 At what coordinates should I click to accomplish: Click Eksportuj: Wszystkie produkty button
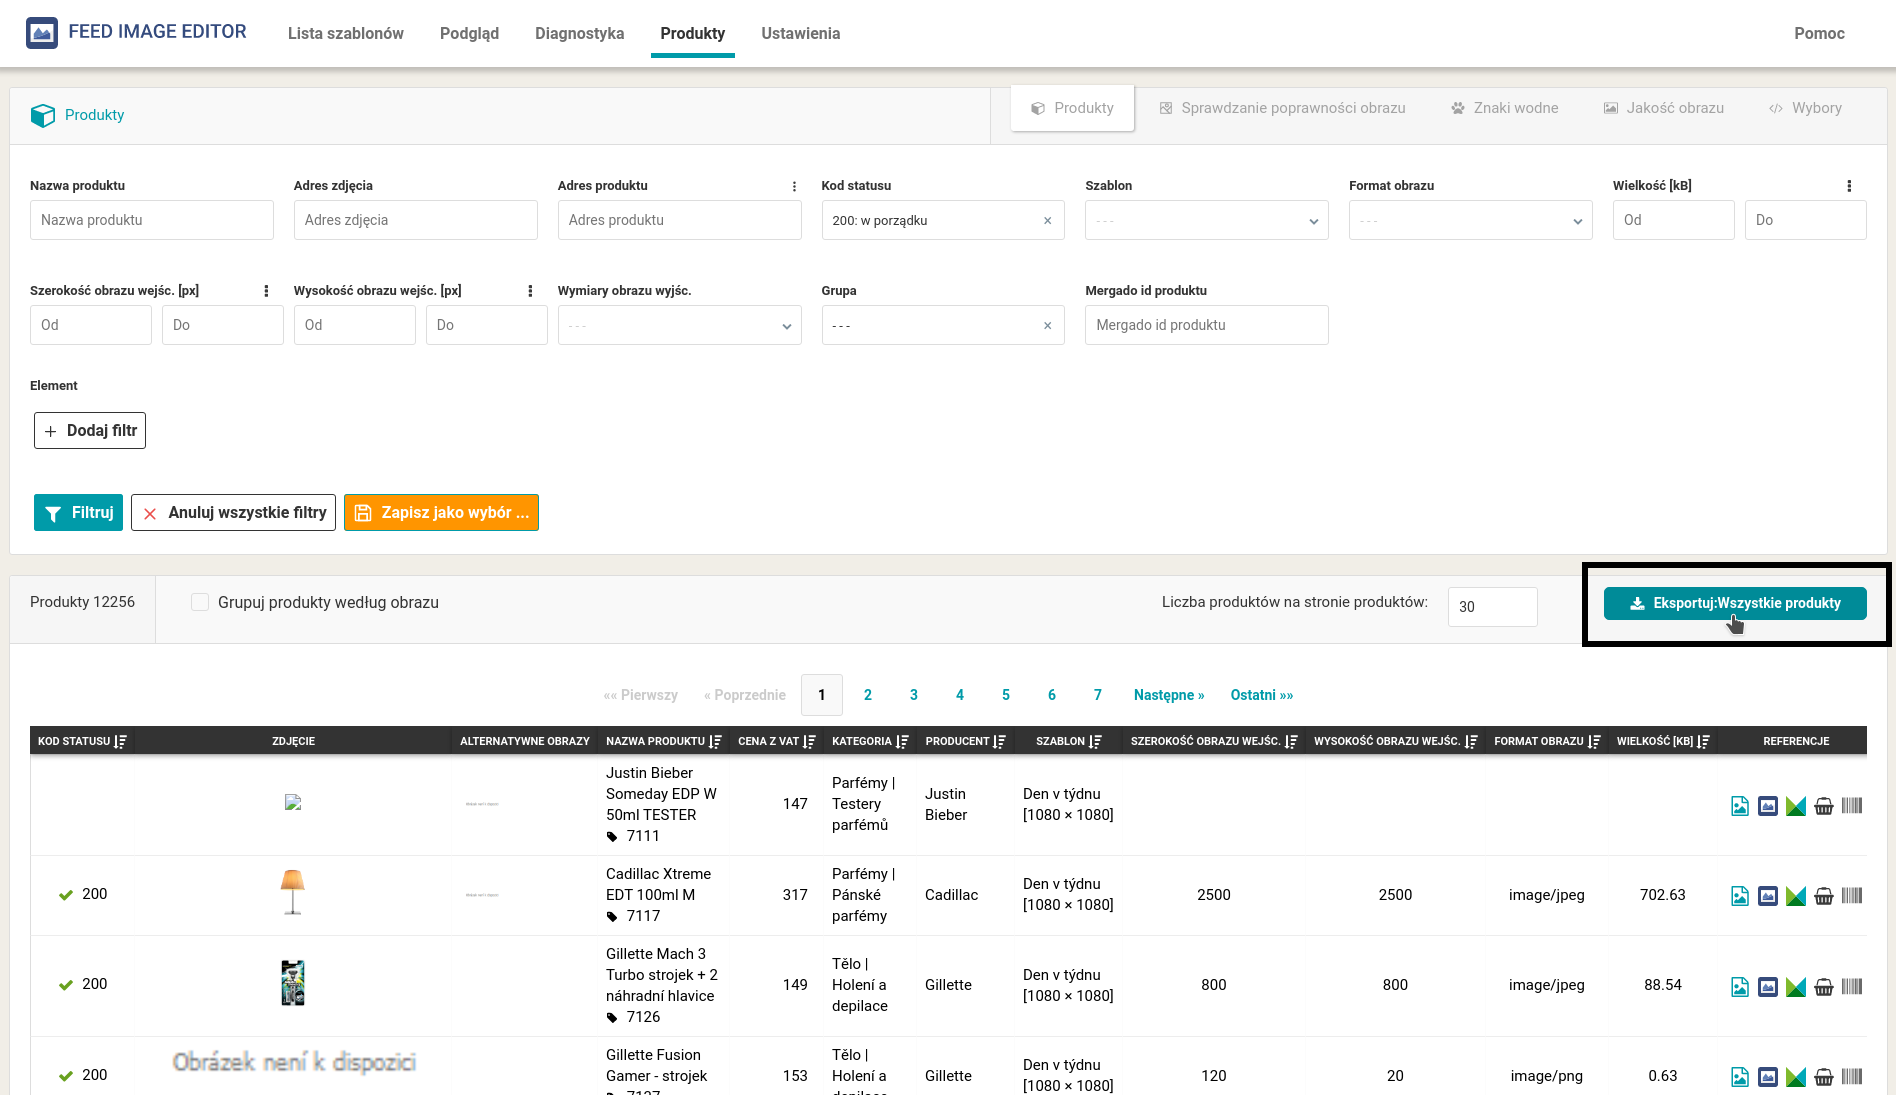(x=1735, y=603)
